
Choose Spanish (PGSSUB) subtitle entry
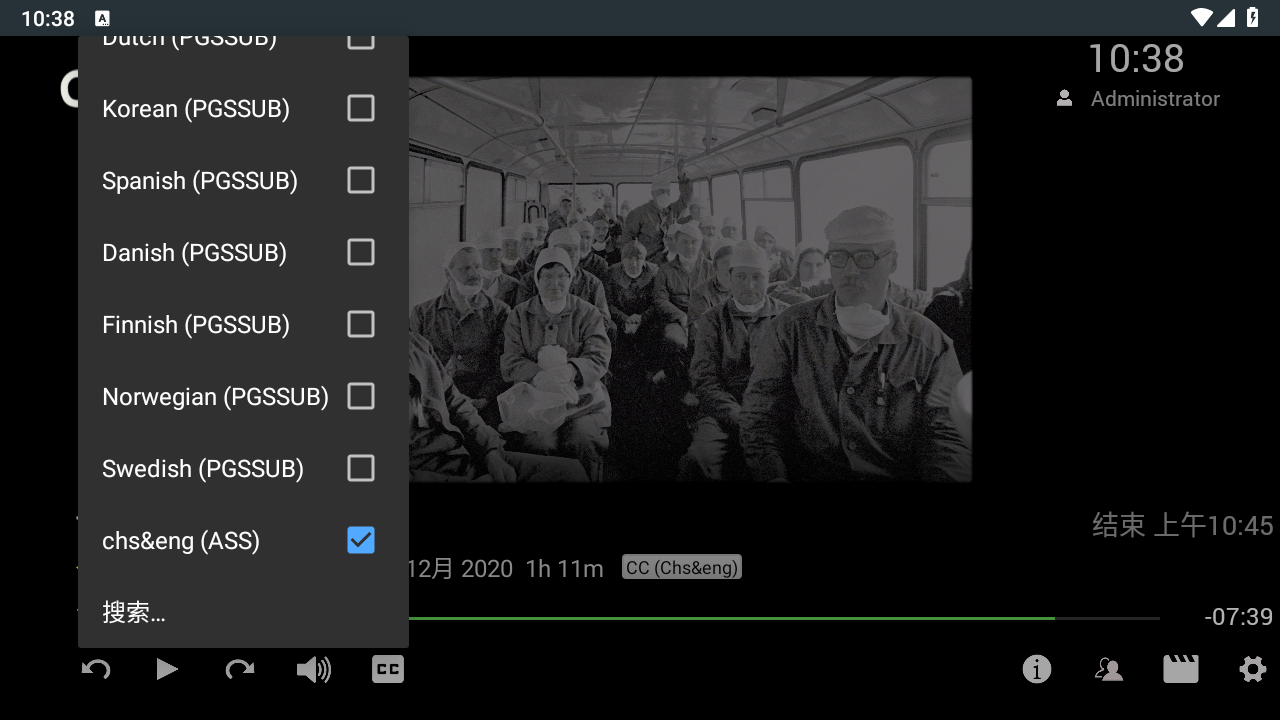pos(244,180)
